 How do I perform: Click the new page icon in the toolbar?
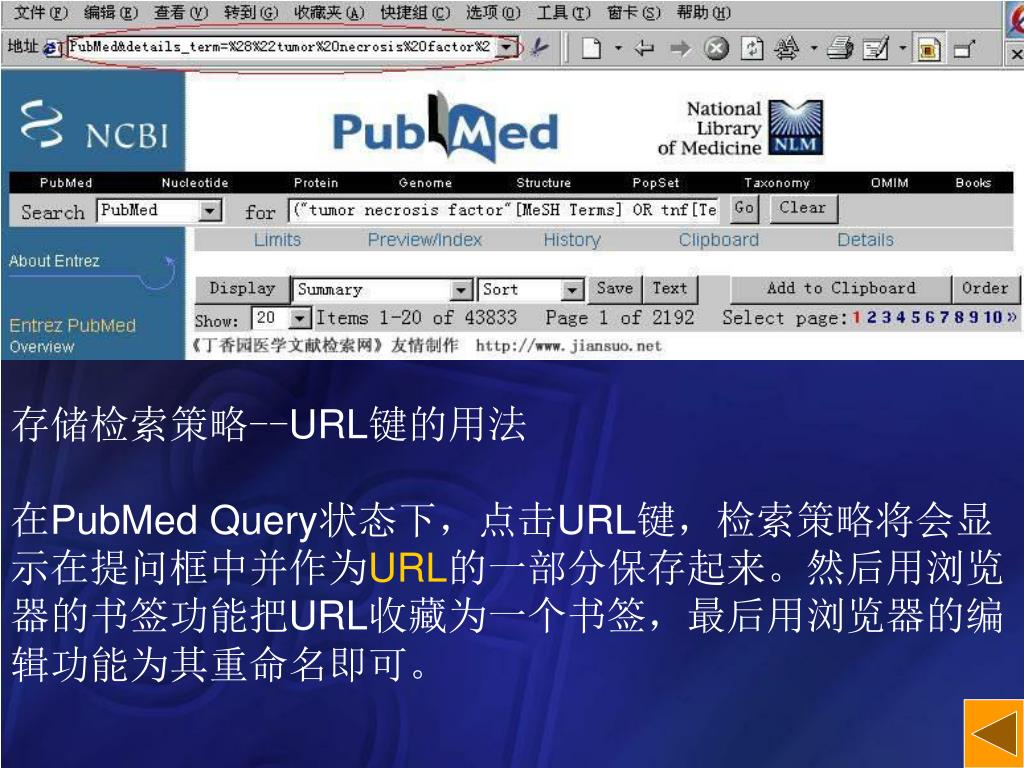tap(592, 48)
